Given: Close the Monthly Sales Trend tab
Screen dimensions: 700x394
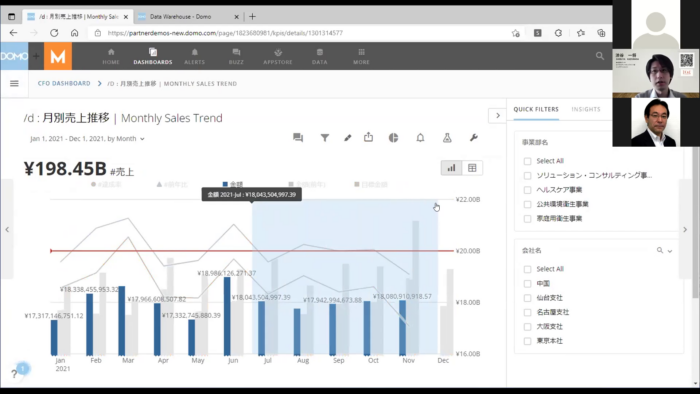Looking at the screenshot, I should click(x=126, y=17).
